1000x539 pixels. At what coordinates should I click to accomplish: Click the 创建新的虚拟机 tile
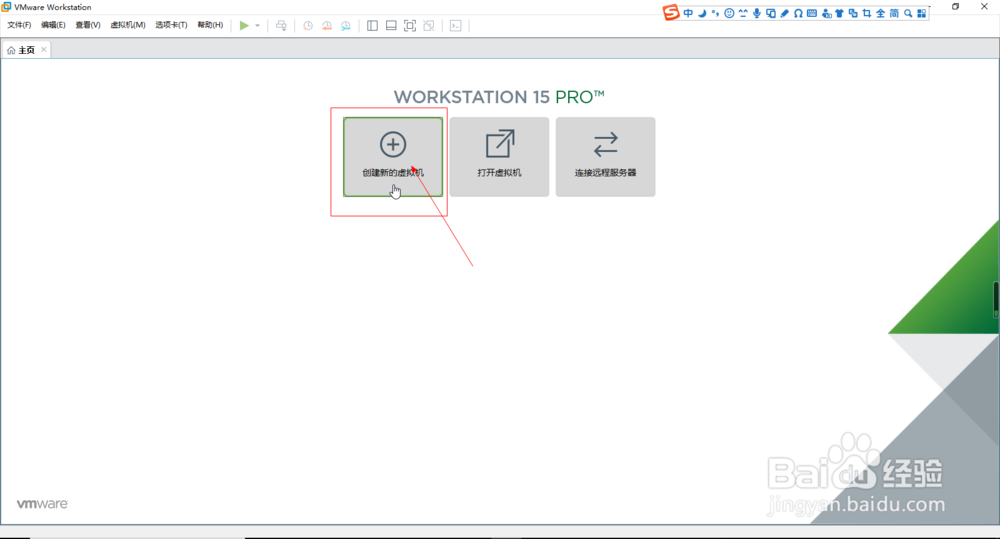(393, 157)
